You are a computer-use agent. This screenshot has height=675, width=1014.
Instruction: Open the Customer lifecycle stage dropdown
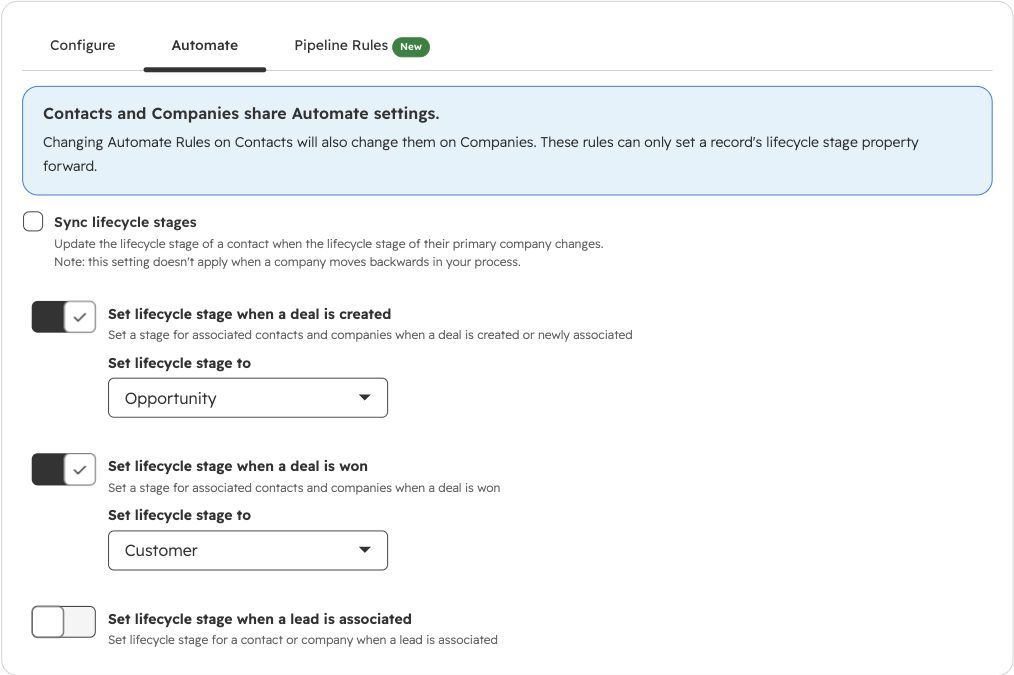(248, 550)
